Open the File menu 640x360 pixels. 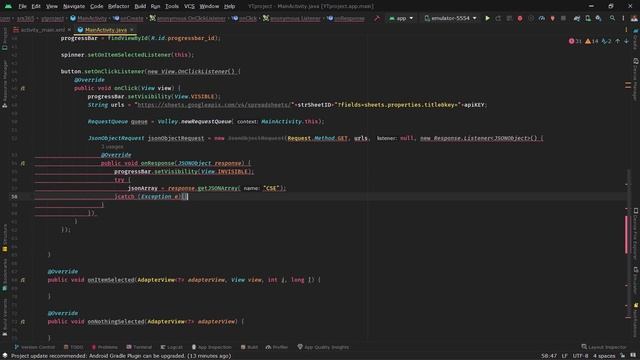(x=22, y=6)
